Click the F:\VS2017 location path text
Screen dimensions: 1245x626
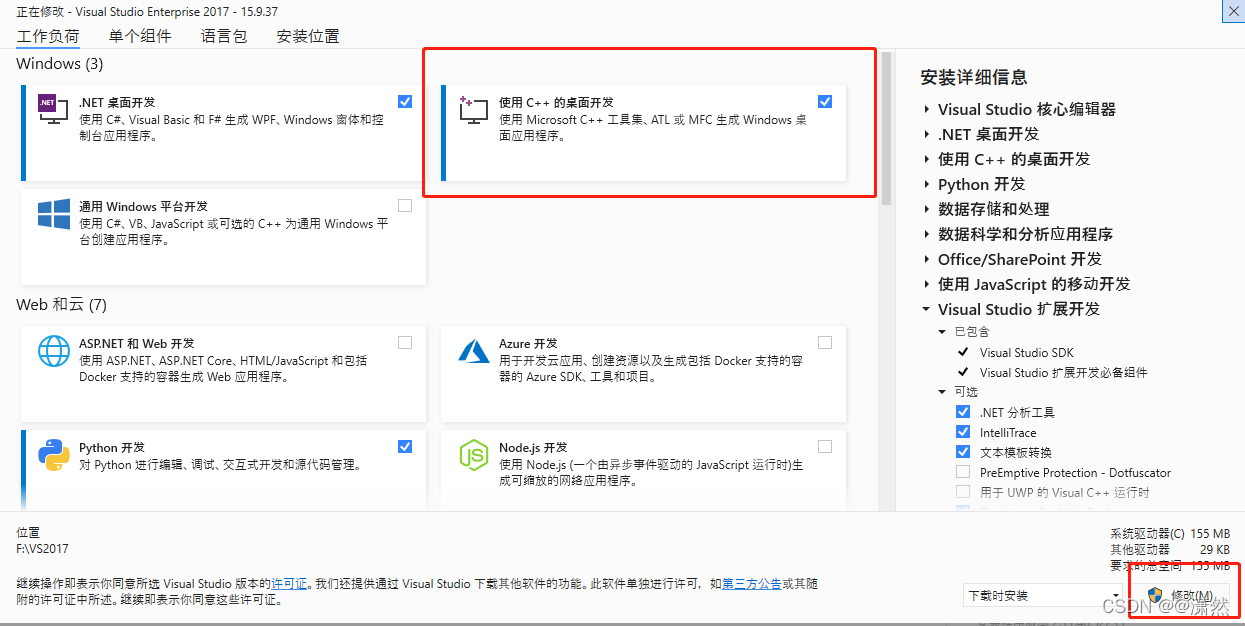tap(43, 548)
